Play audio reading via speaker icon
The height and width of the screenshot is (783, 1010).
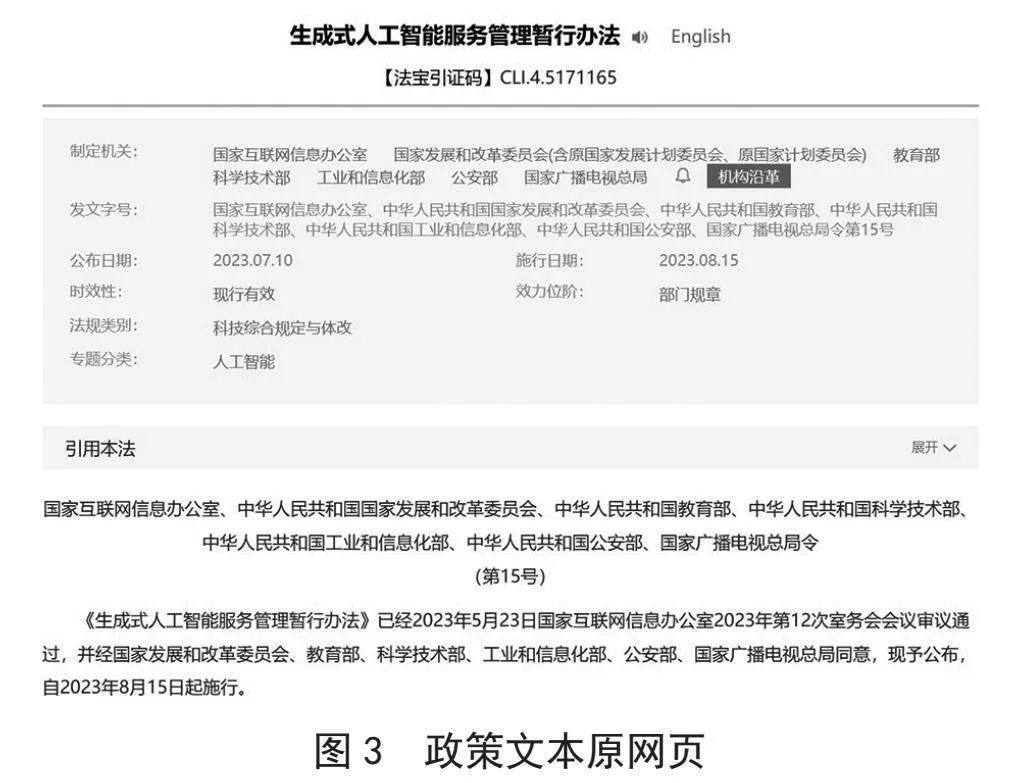point(639,37)
